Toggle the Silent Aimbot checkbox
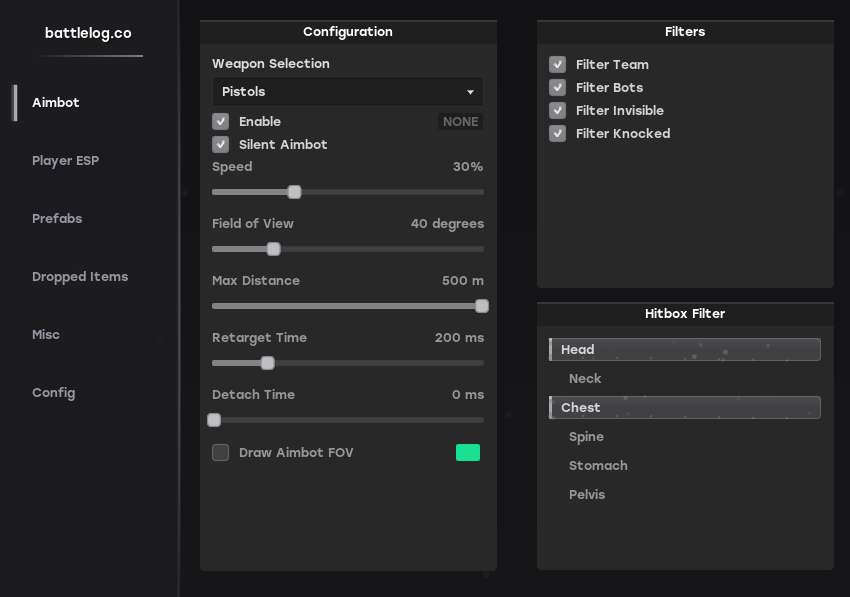The width and height of the screenshot is (850, 597). (x=221, y=144)
